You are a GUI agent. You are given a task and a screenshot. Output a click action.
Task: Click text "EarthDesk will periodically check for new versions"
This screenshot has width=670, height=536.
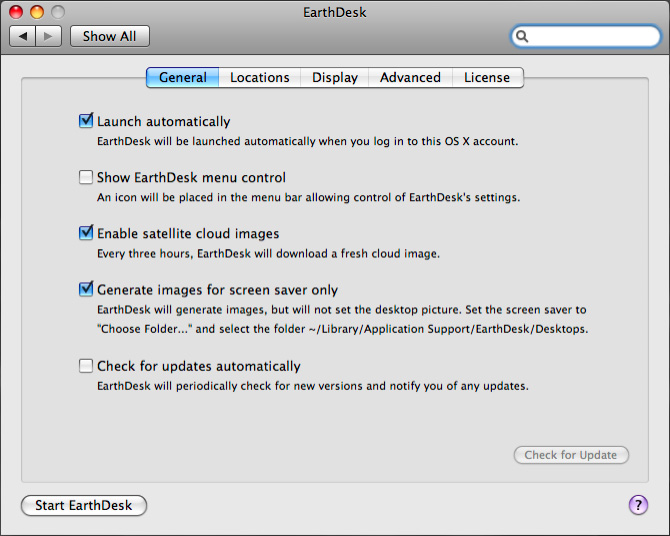tap(230, 386)
